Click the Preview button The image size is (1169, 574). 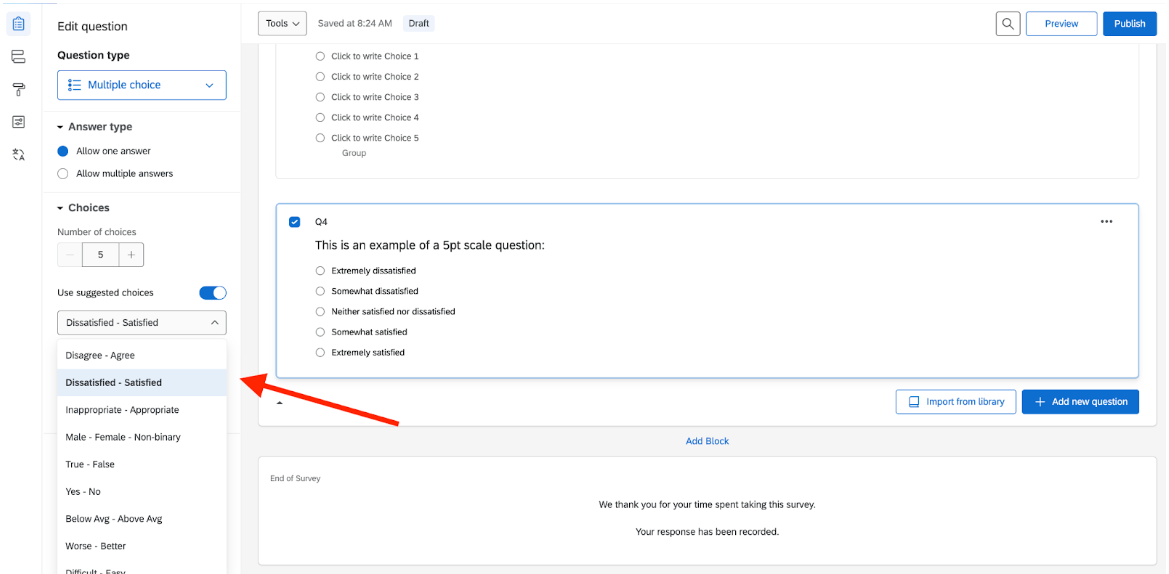coord(1062,24)
